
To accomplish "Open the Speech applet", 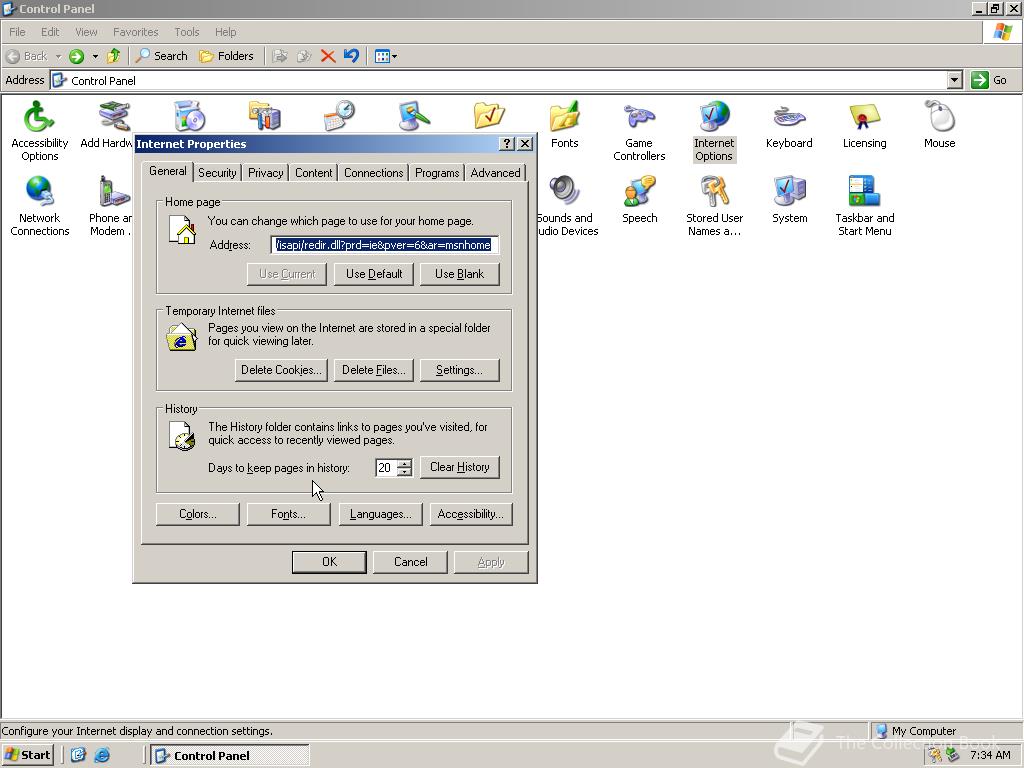I will click(639, 199).
